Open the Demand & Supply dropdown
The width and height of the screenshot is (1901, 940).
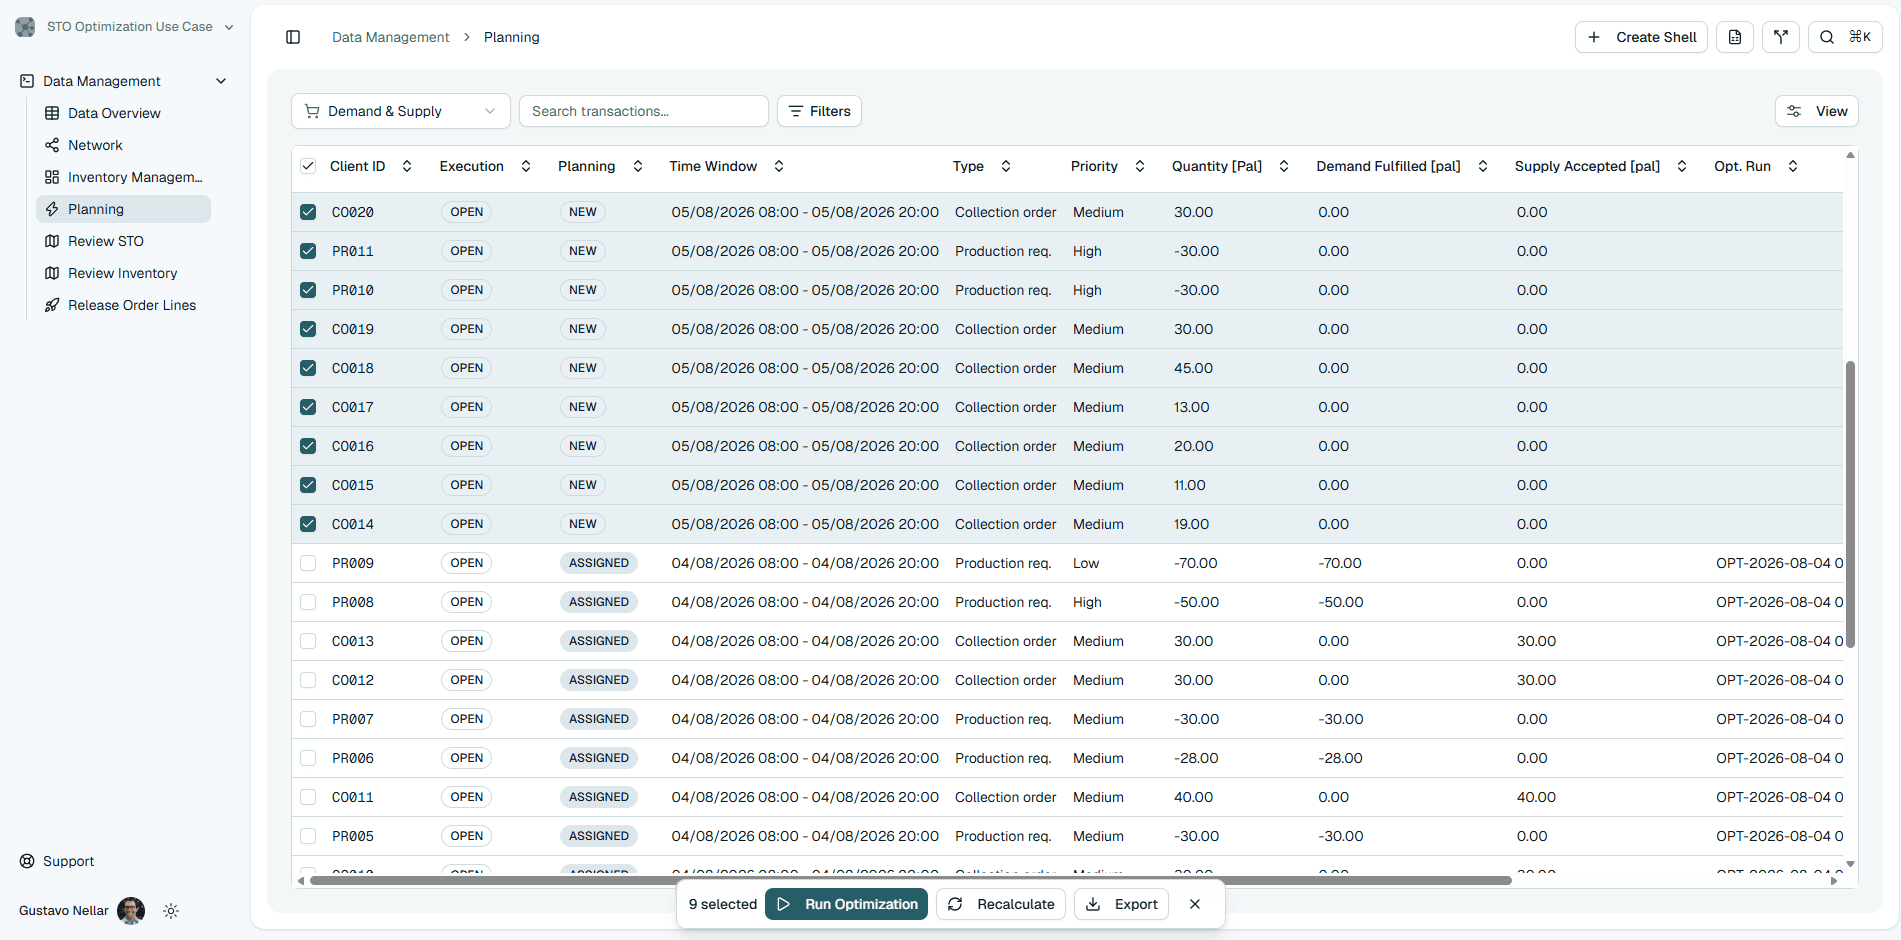point(401,111)
